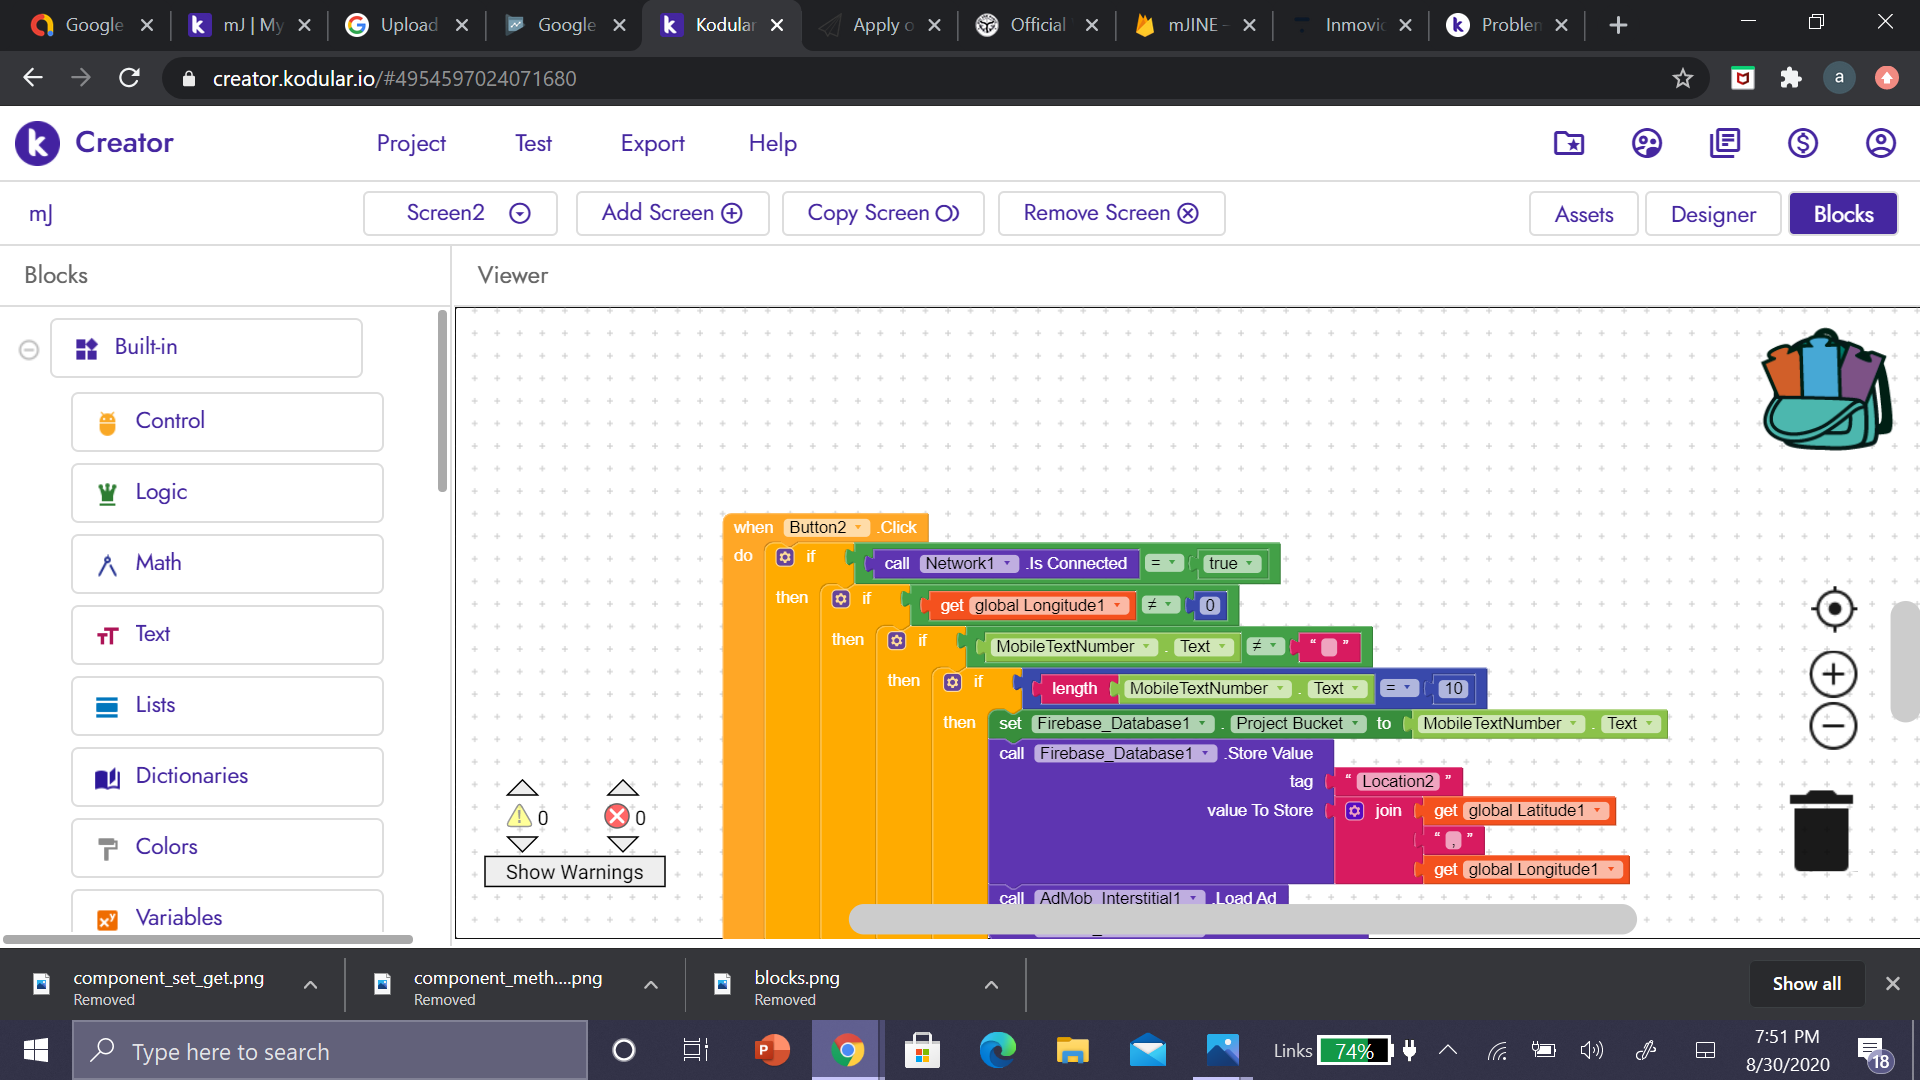Open the starred folder icon in header

[x=1568, y=144]
